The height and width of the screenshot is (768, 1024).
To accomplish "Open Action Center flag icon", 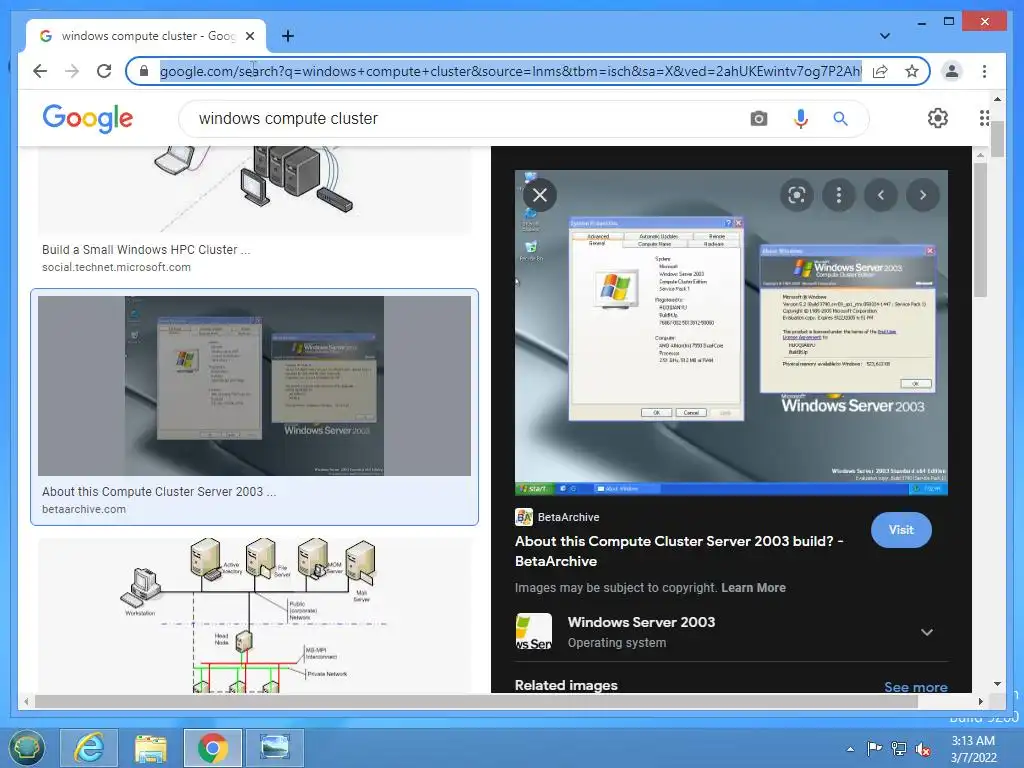I will click(874, 749).
